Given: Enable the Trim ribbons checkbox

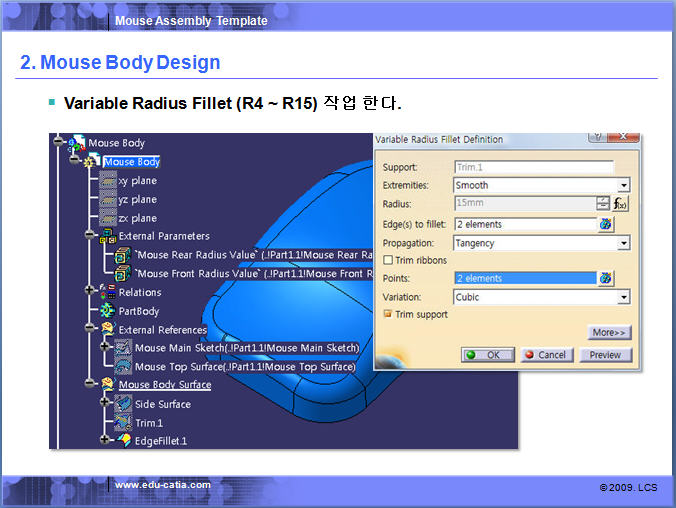Looking at the screenshot, I should 388,260.
